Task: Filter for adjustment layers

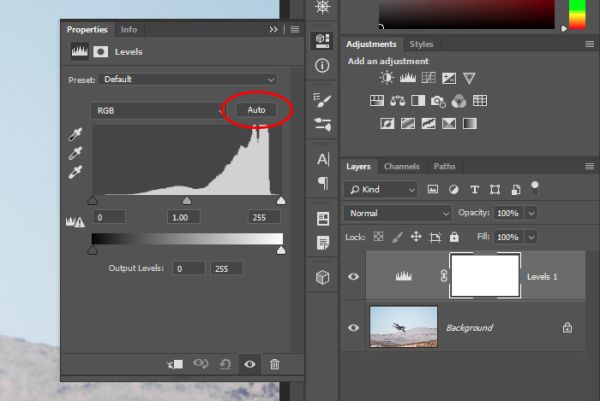Action: [454, 189]
